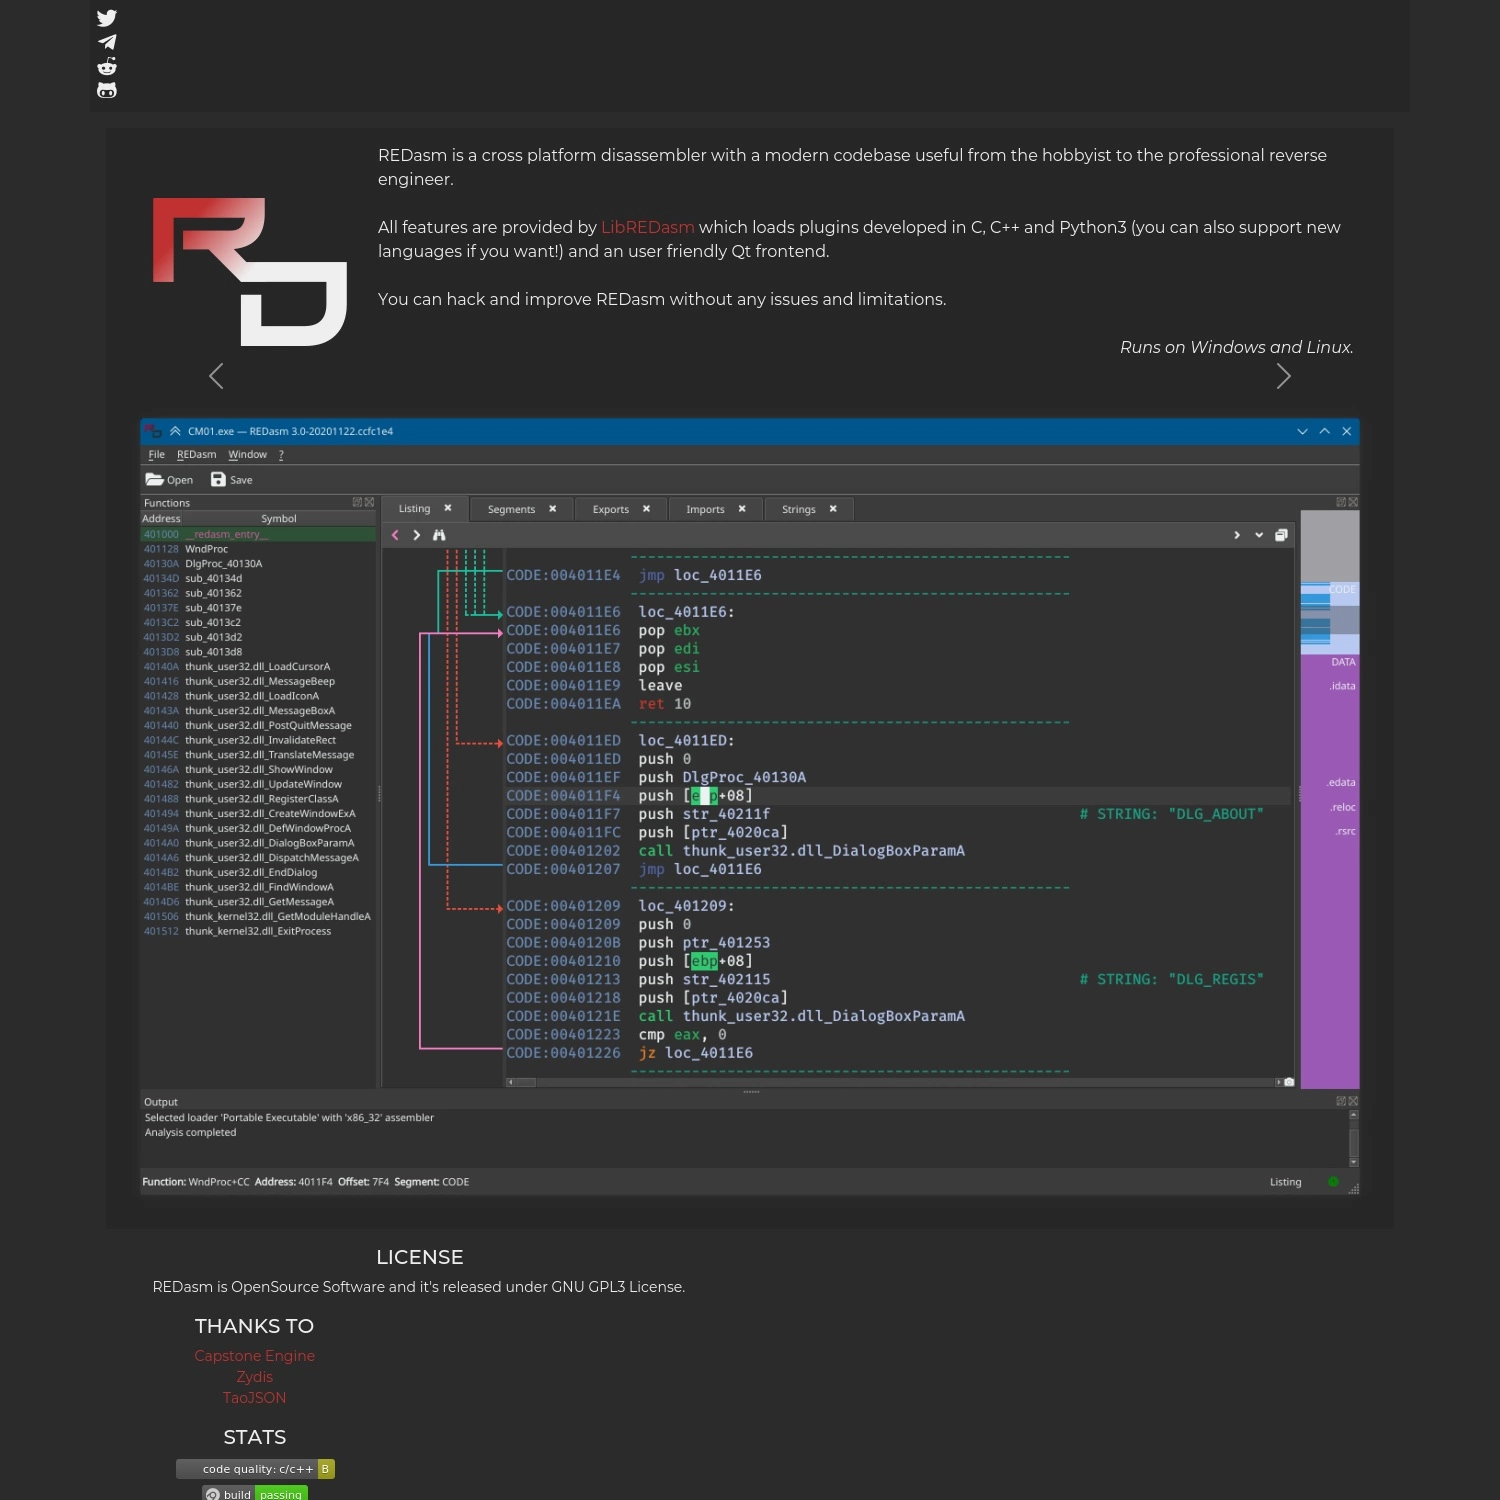Click the Listing horizontal scrollbar
Screen dimensions: 1500x1500
894,1082
